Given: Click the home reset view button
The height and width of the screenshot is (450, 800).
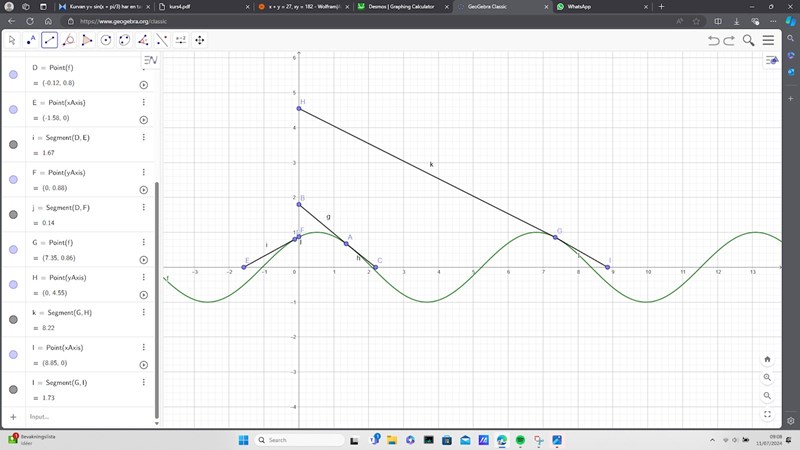Looking at the screenshot, I should click(x=767, y=359).
